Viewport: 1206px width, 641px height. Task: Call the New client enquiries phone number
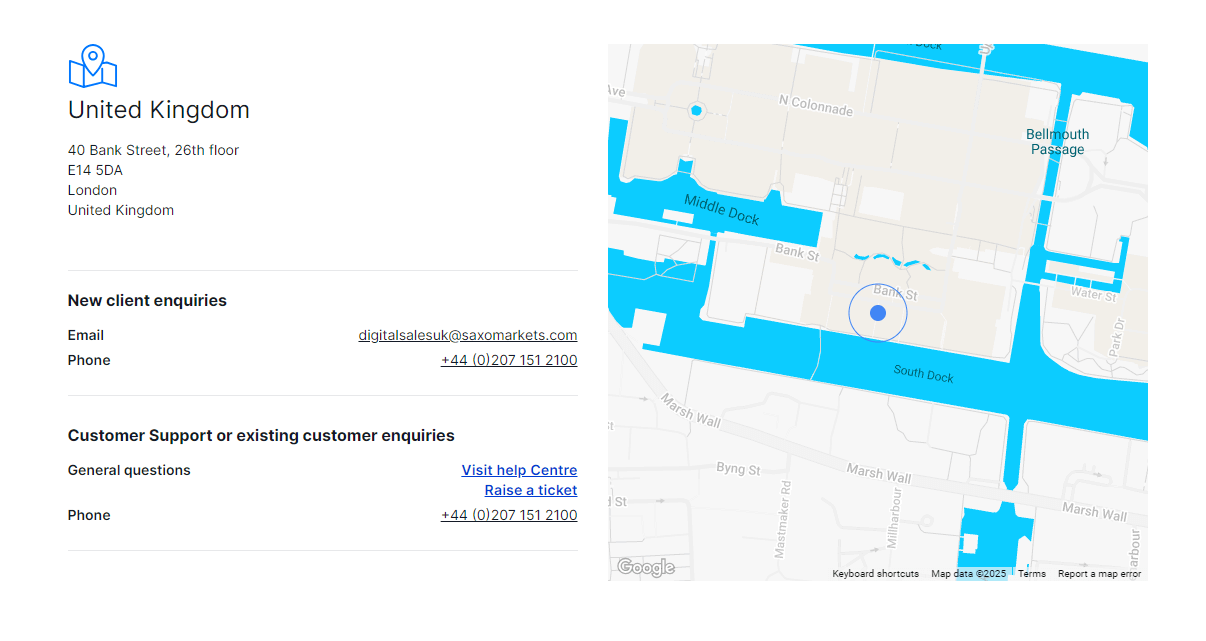pyautogui.click(x=509, y=360)
